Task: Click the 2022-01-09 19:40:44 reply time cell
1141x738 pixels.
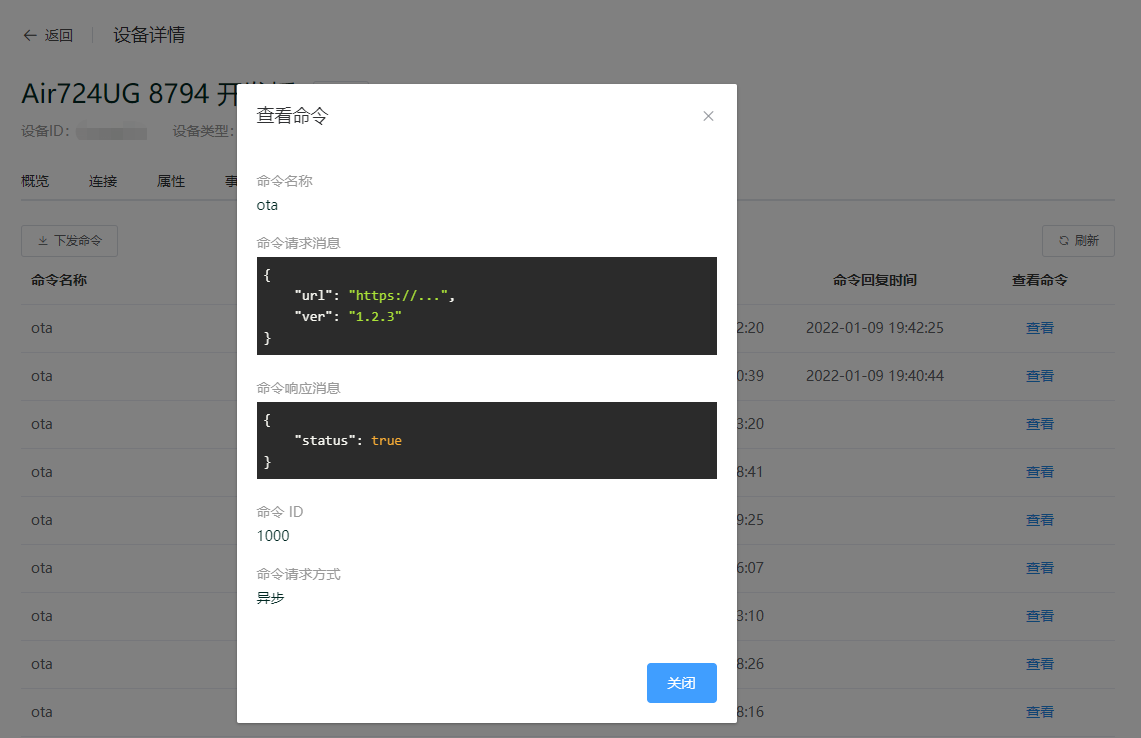Action: tap(875, 376)
